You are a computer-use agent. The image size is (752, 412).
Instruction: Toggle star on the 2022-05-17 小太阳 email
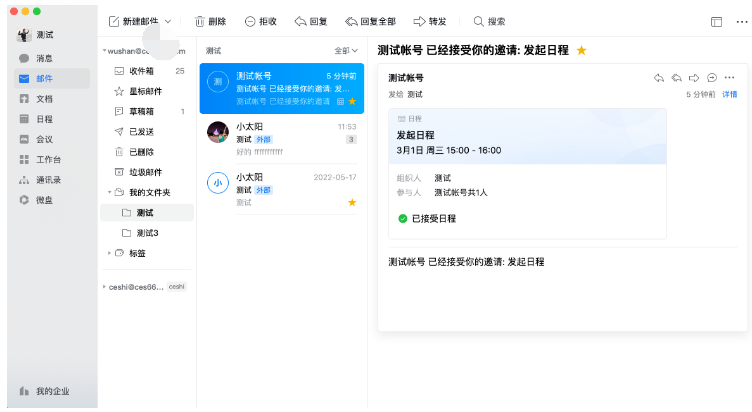(352, 202)
